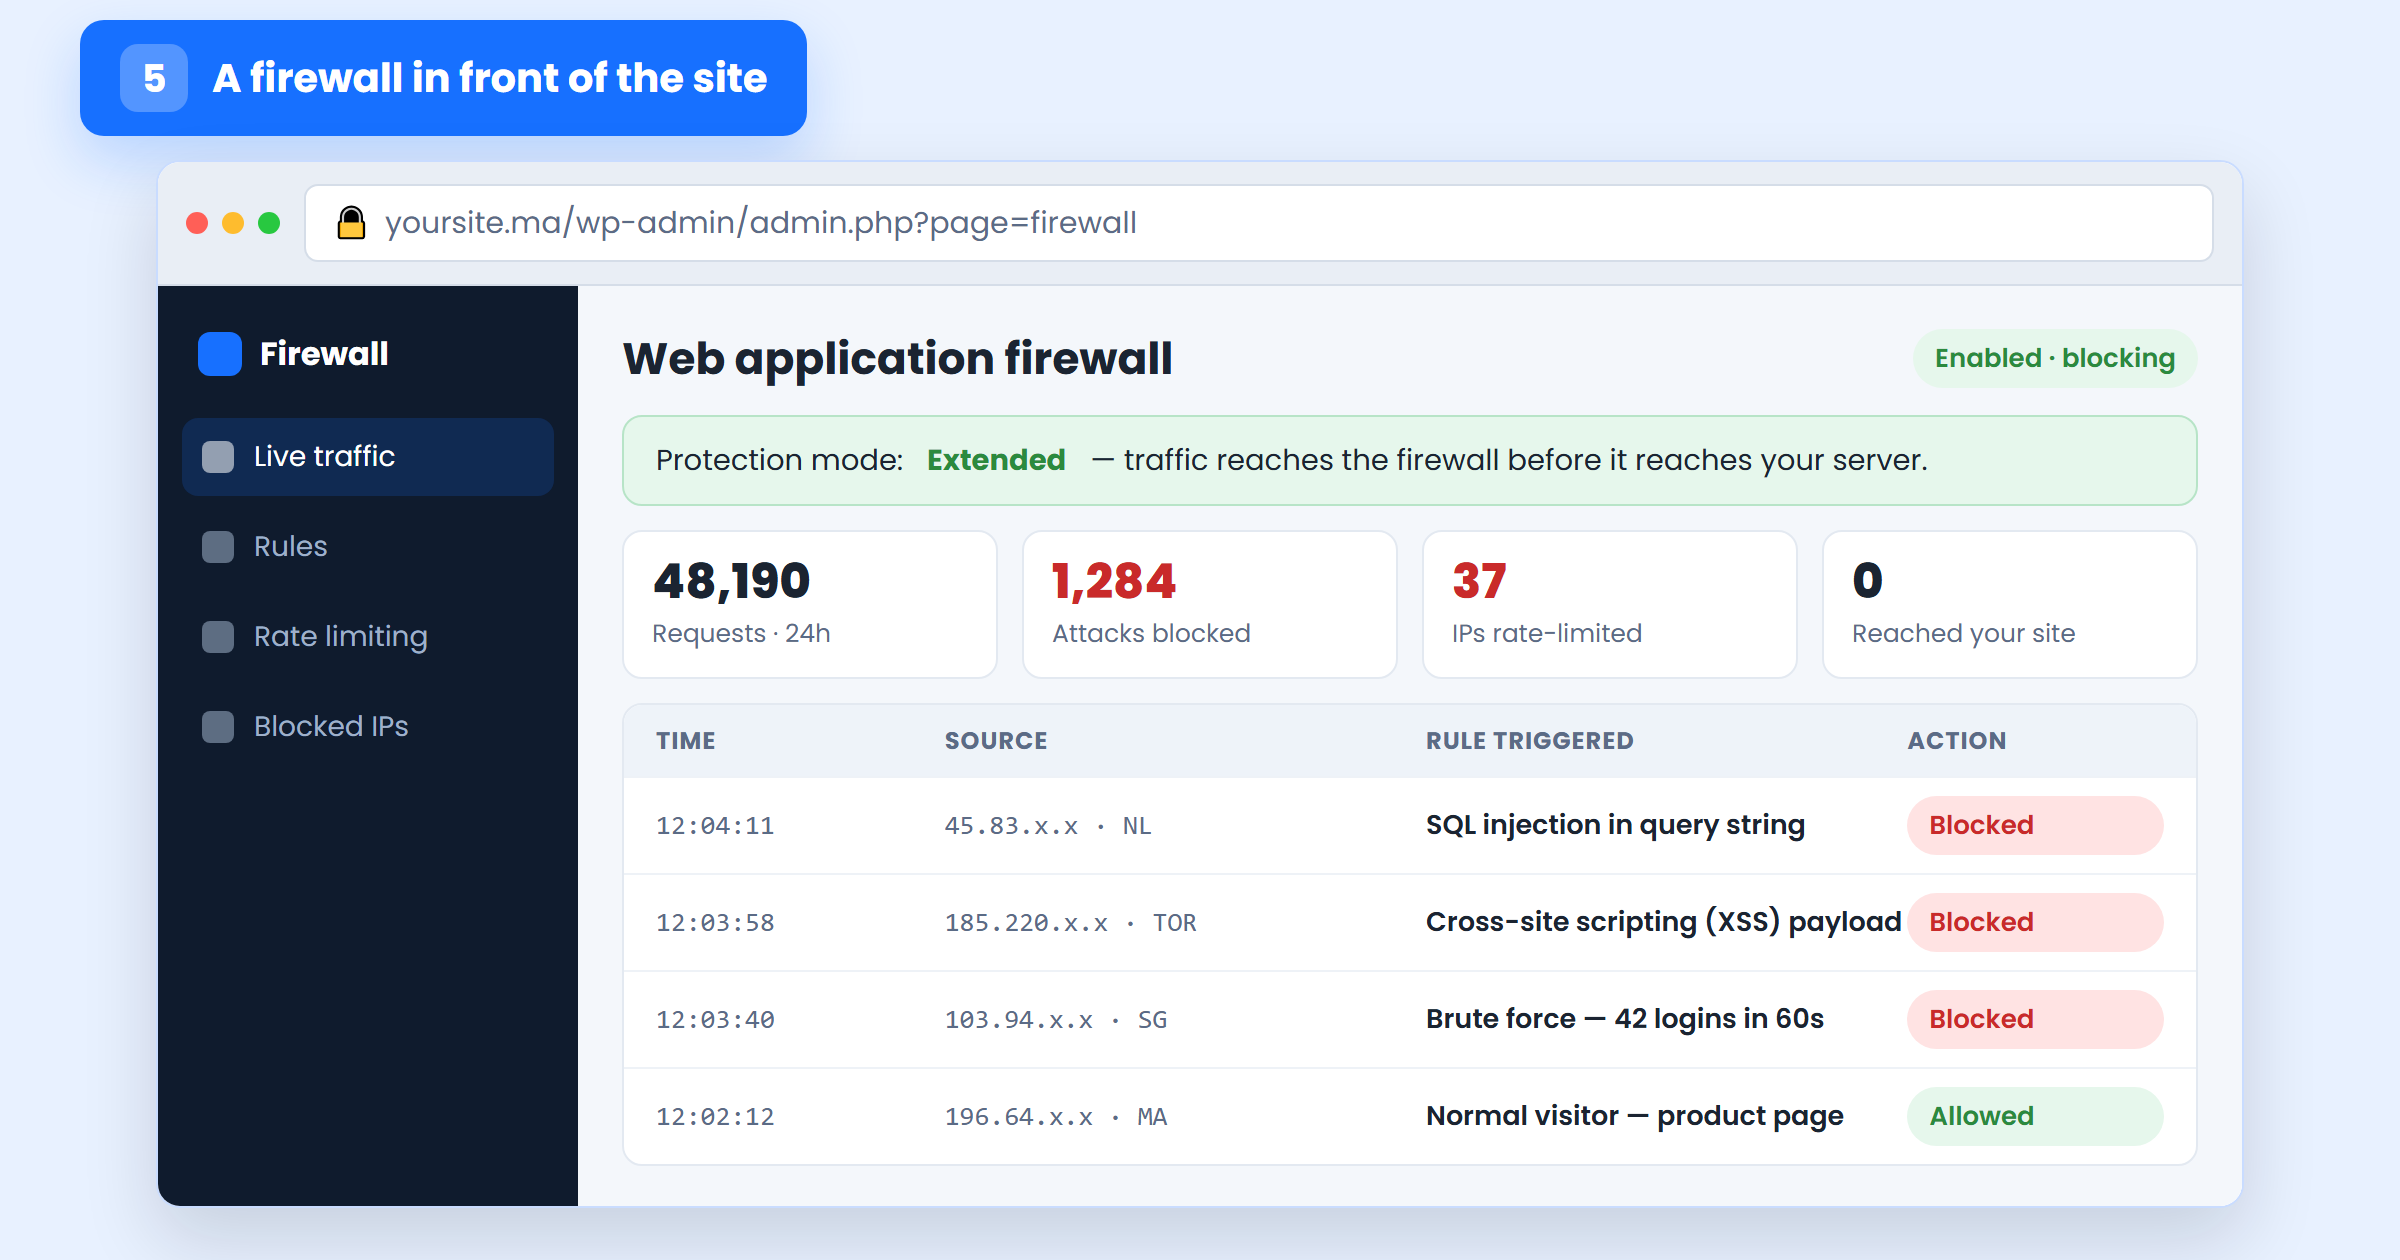Image resolution: width=2400 pixels, height=1260 pixels.
Task: Go to Rate limiting page
Action: pos(368,637)
